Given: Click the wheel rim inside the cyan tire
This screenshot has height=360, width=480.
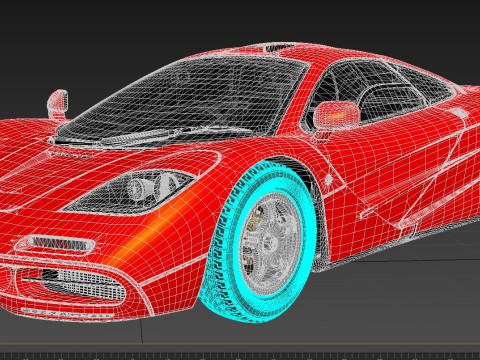Looking at the screenshot, I should tap(270, 243).
